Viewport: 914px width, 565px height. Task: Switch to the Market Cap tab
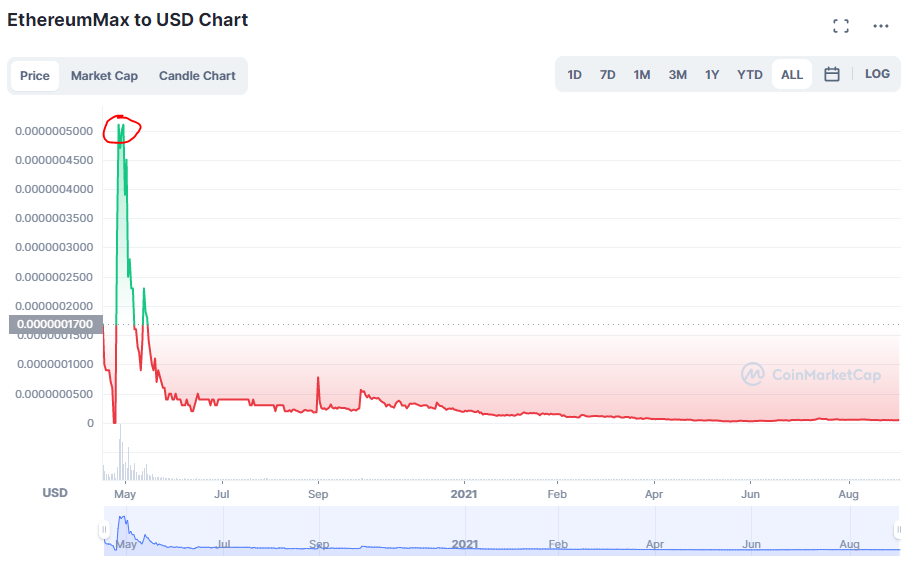coord(104,76)
